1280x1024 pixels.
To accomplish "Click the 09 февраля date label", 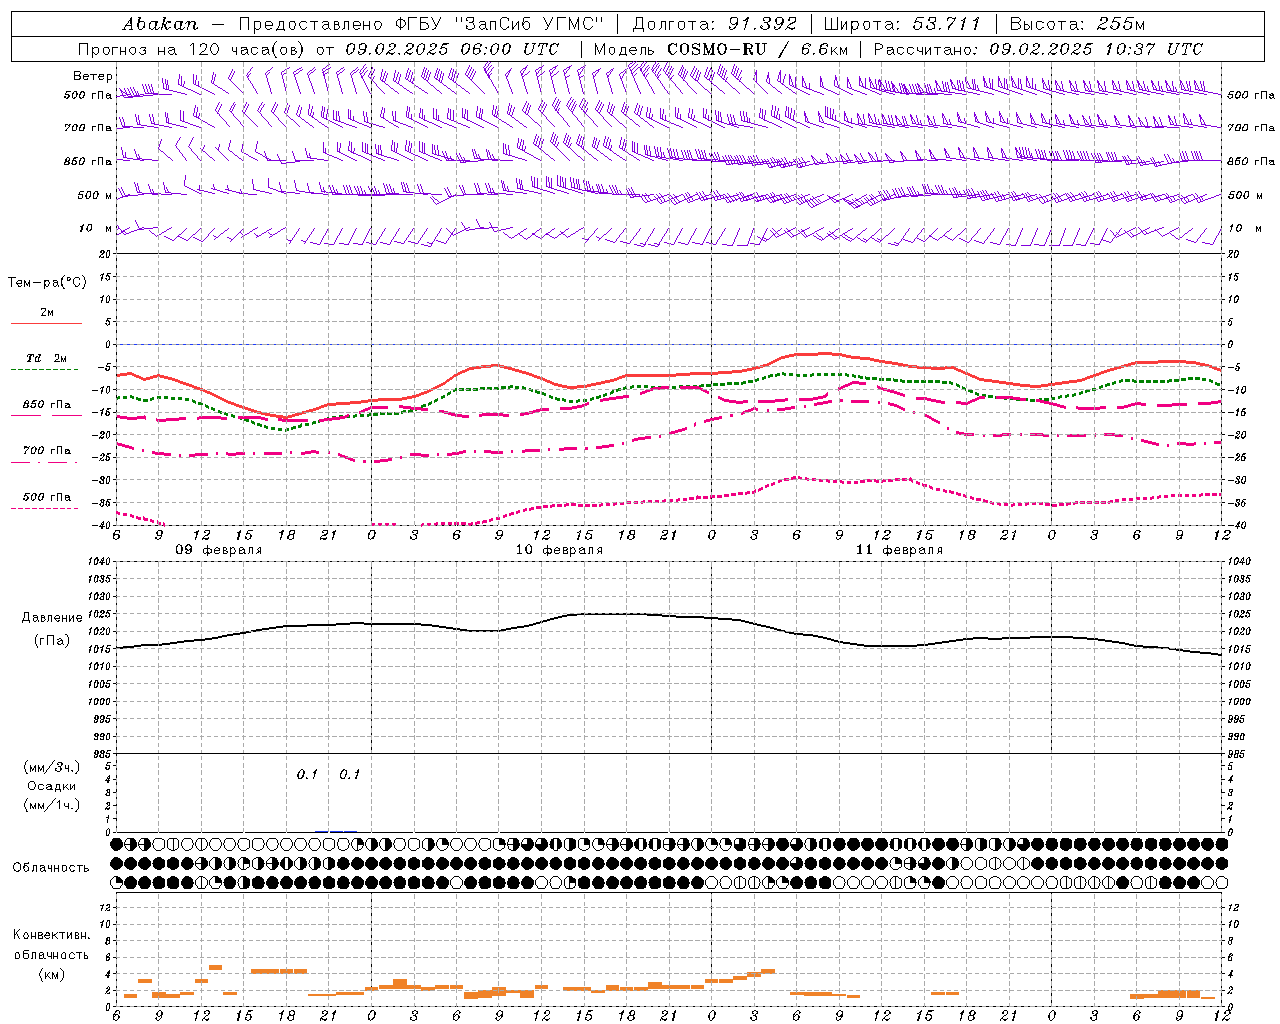I will [219, 550].
